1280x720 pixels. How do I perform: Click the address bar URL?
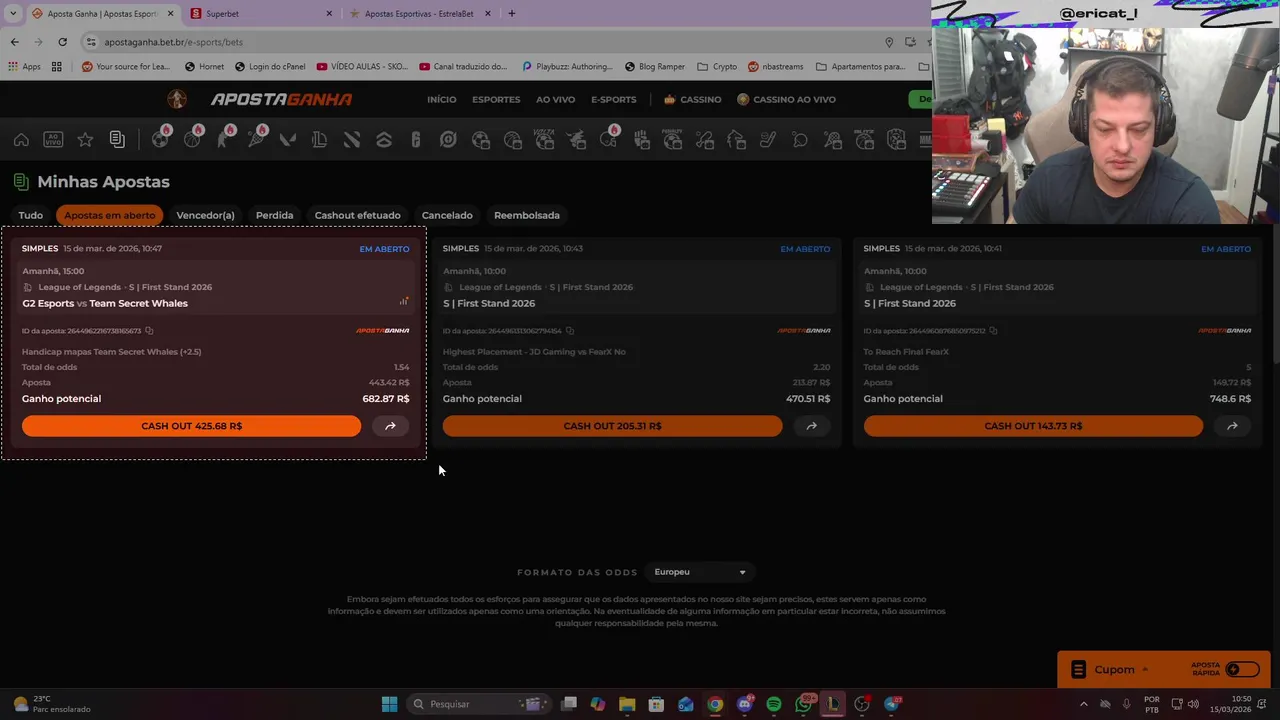click(173, 42)
